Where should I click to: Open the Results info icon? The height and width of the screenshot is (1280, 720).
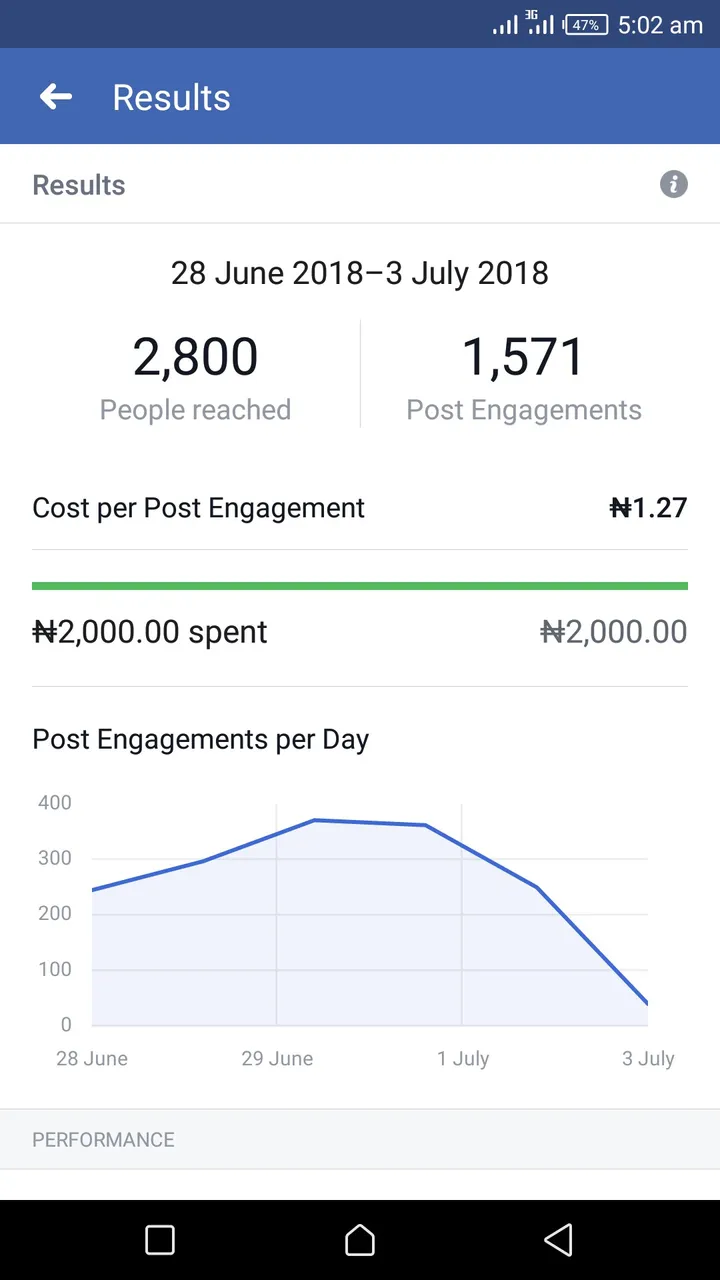tap(674, 184)
